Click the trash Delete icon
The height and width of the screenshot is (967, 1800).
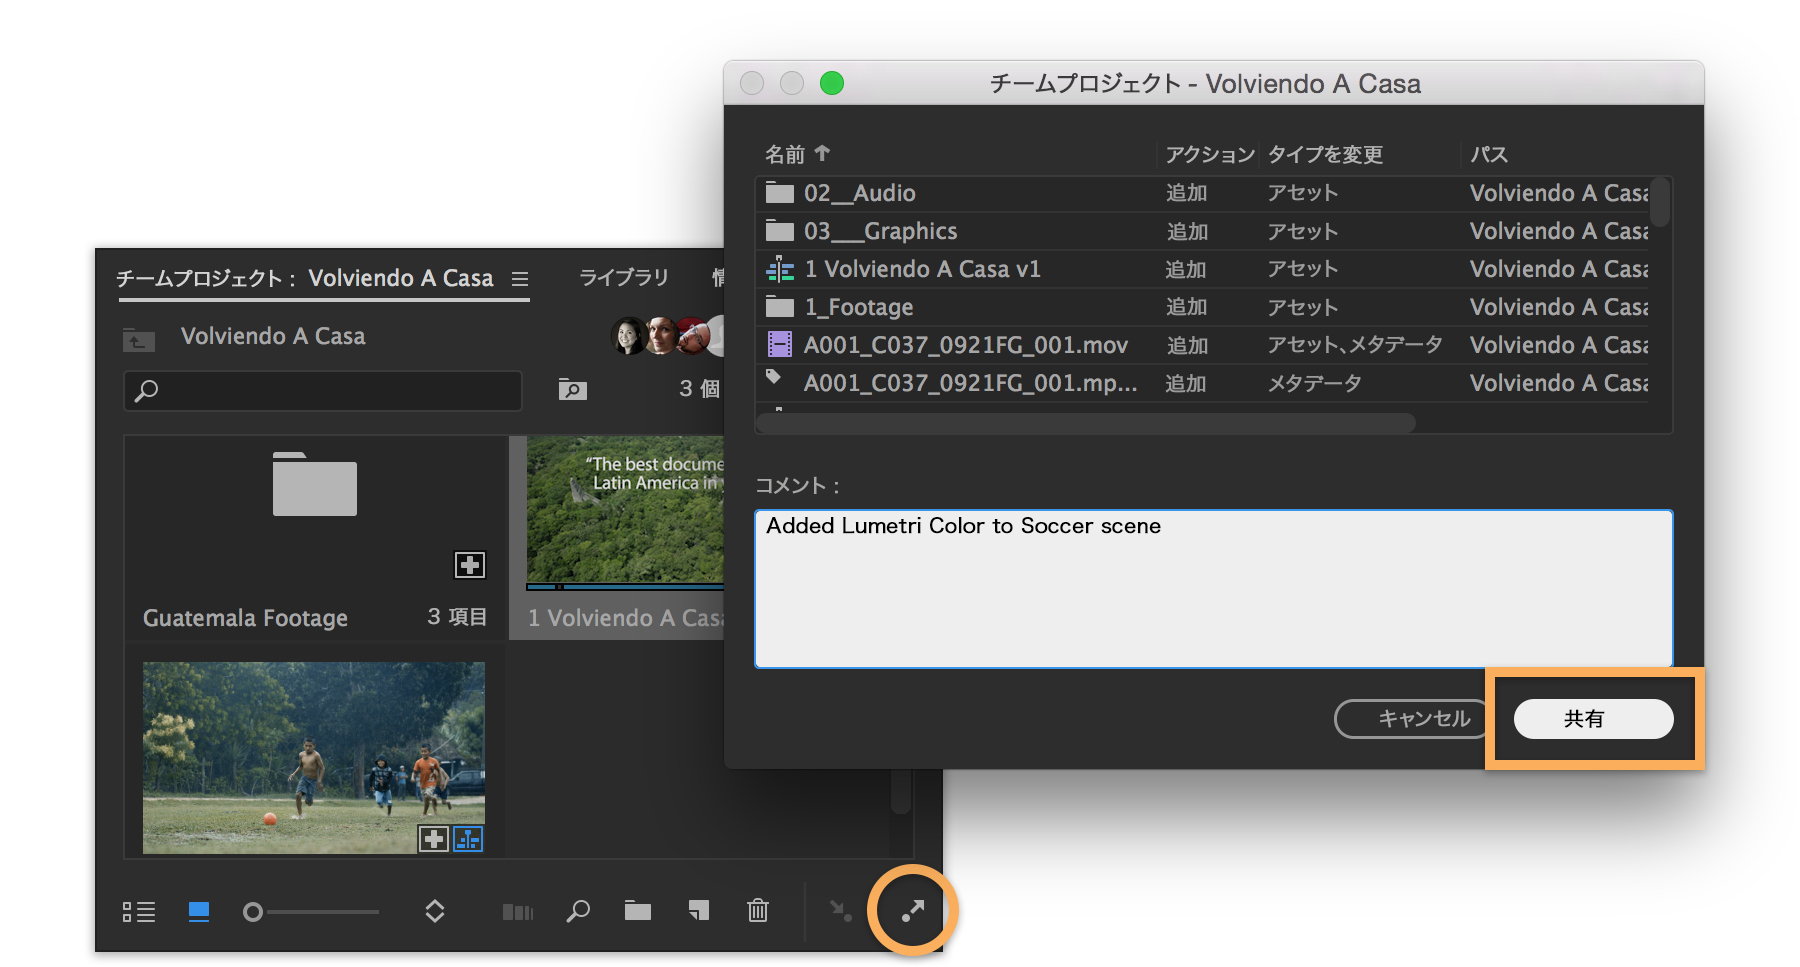point(758,910)
